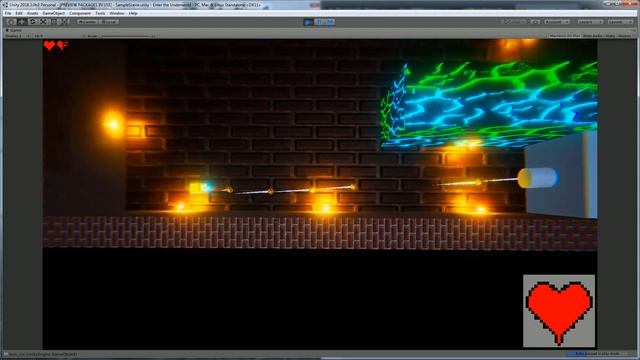The height and width of the screenshot is (360, 640).
Task: Adjust the Game view Scale slider
Action: point(126,36)
